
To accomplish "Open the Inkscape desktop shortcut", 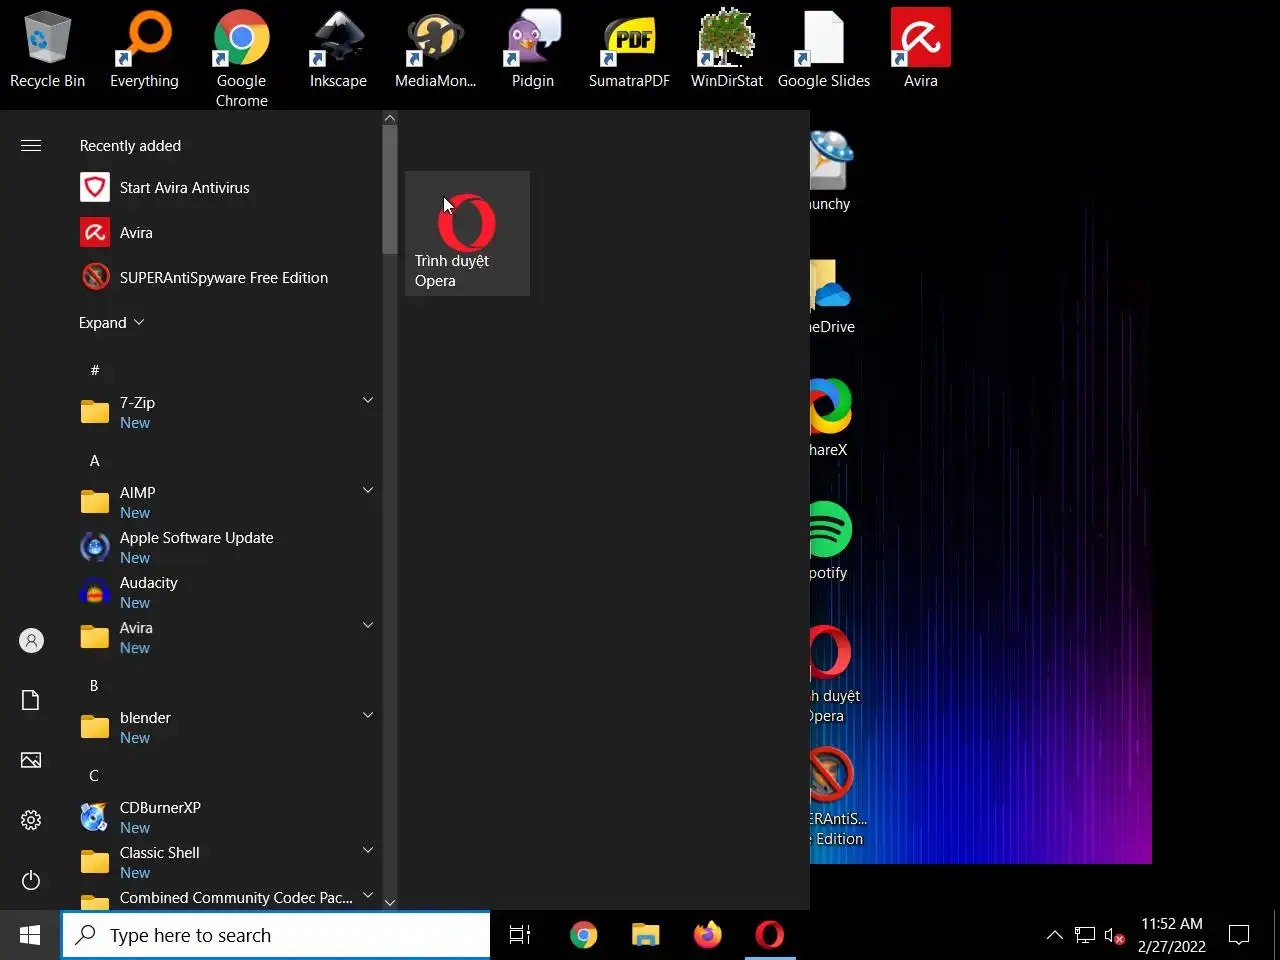I will (x=338, y=50).
